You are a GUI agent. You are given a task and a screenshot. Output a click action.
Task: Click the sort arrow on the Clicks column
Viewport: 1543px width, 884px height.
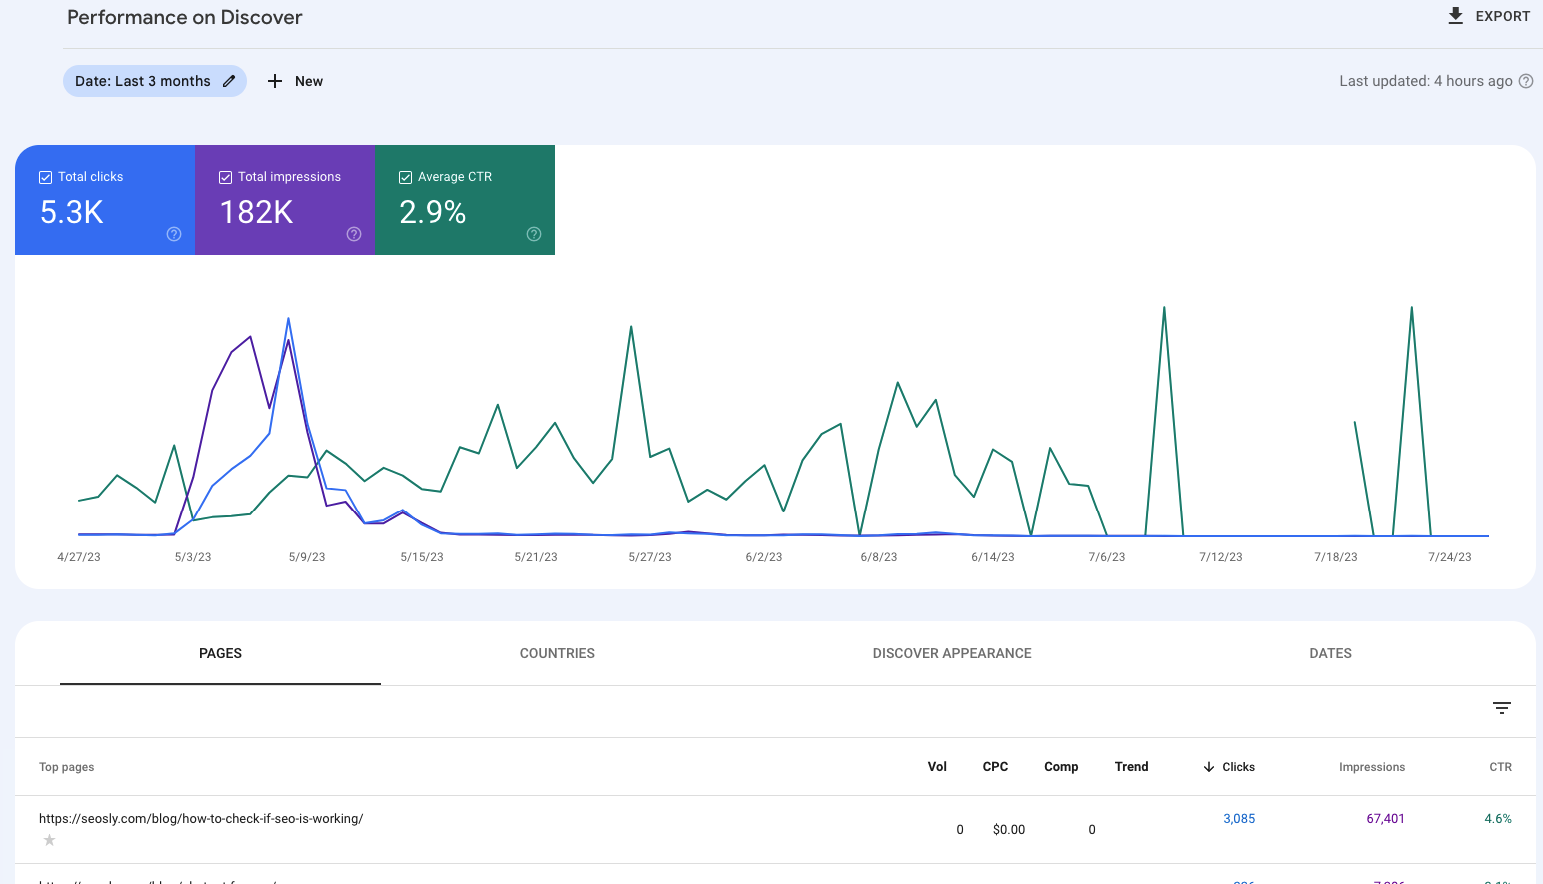[x=1209, y=766]
